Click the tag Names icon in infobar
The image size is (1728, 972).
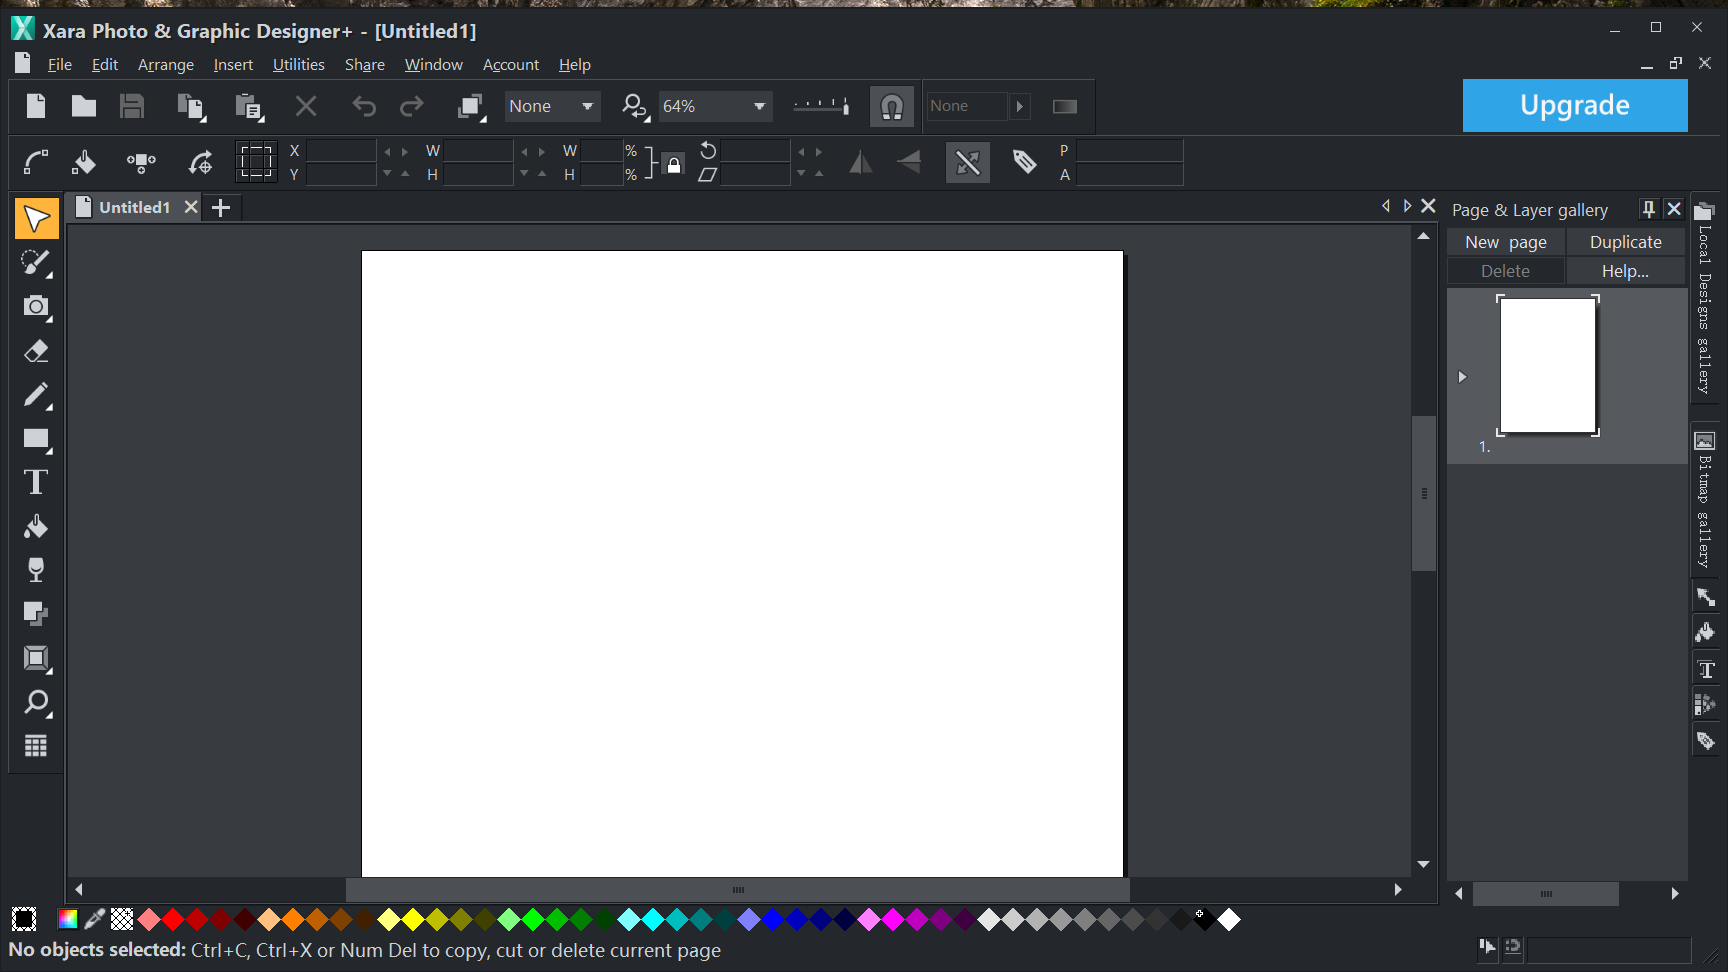(1024, 162)
